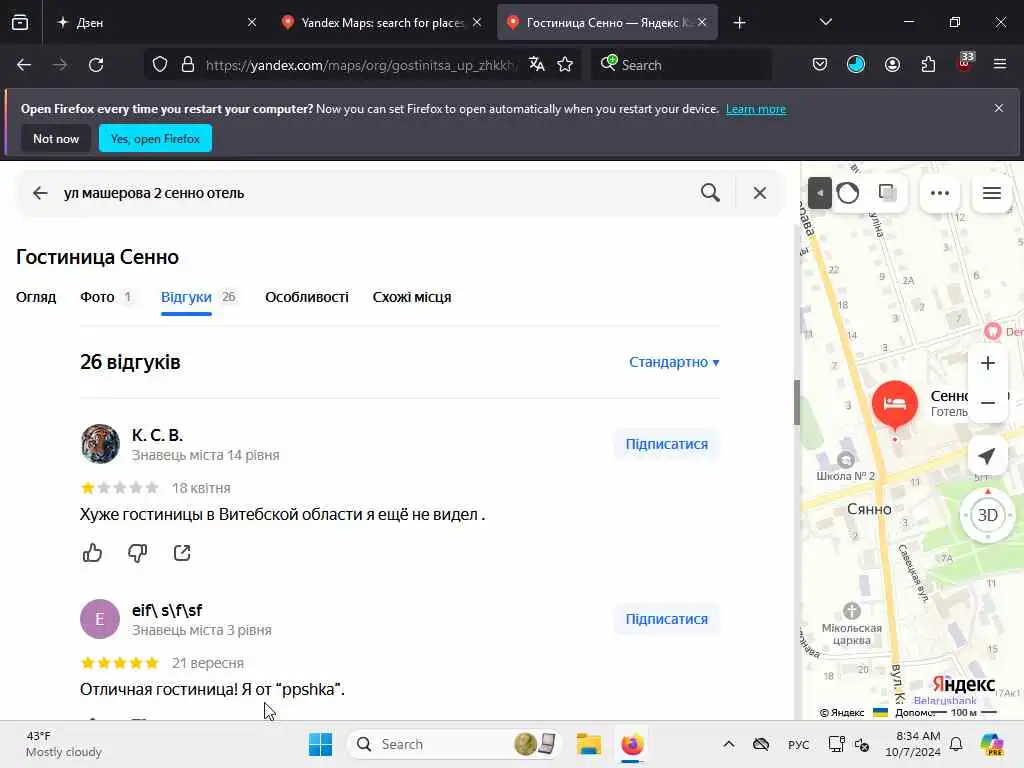Click the Not now button
The image size is (1024, 768).
[56, 138]
